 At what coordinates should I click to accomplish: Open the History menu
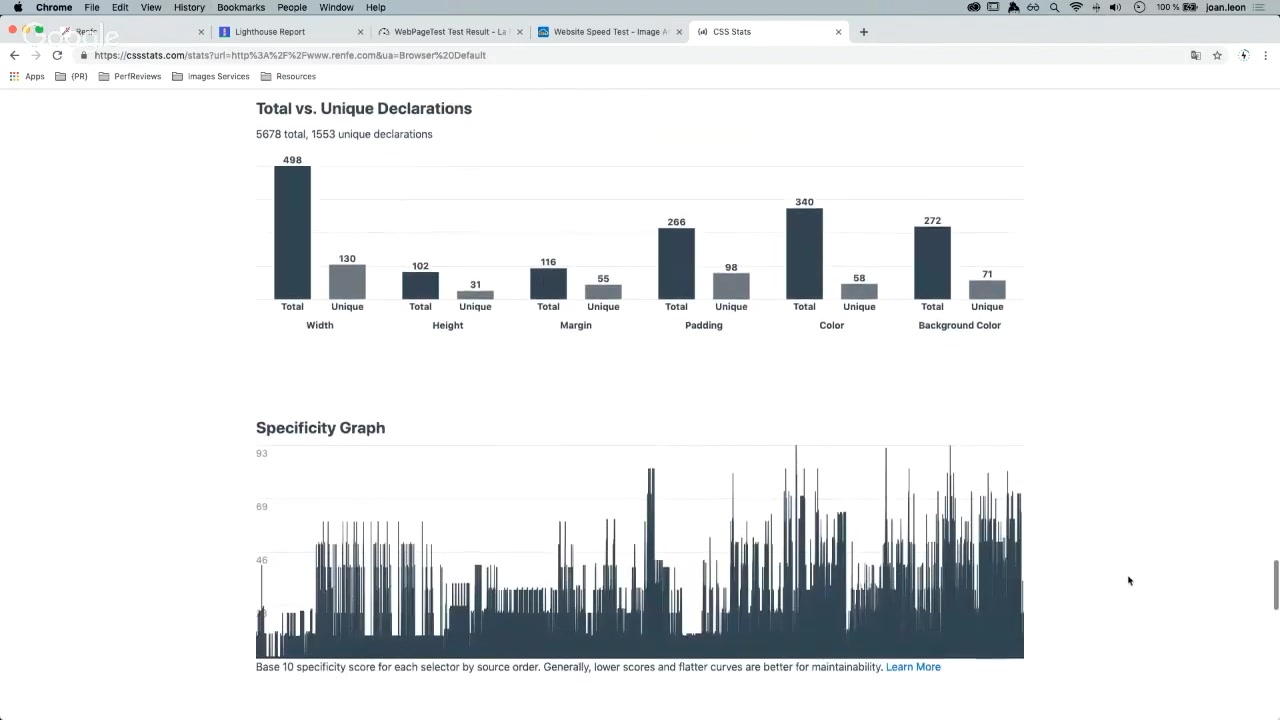189,7
